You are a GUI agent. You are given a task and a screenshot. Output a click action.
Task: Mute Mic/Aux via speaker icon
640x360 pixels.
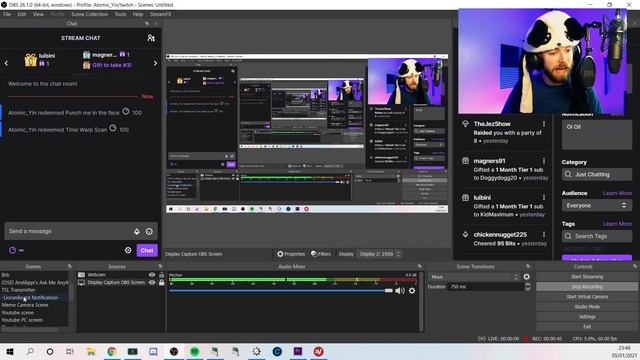point(399,291)
